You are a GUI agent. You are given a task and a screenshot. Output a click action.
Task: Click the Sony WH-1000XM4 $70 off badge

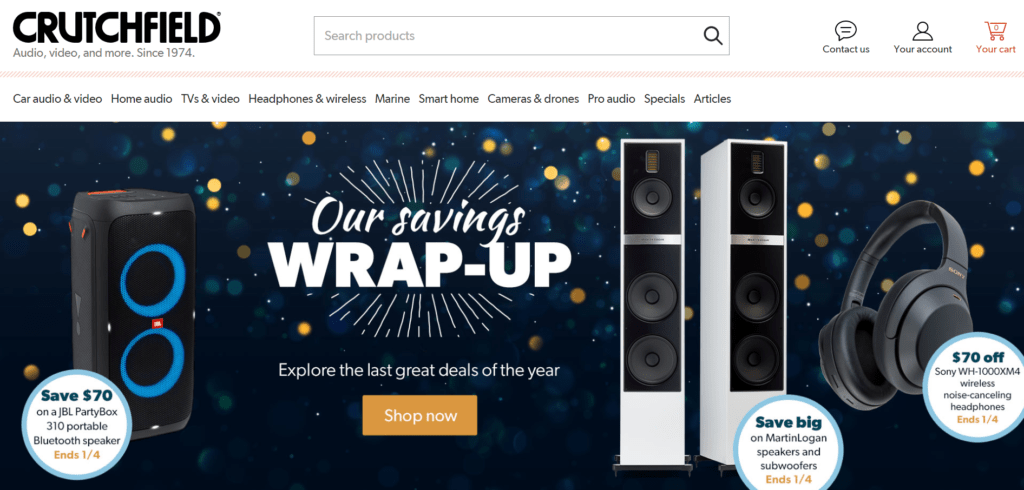click(977, 387)
